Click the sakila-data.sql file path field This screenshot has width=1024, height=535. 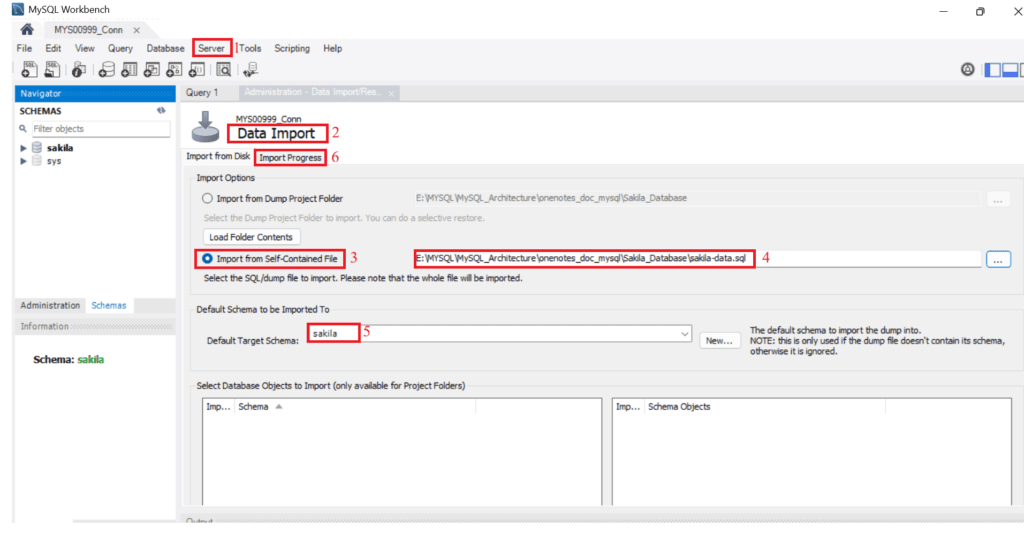pyautogui.click(x=697, y=259)
